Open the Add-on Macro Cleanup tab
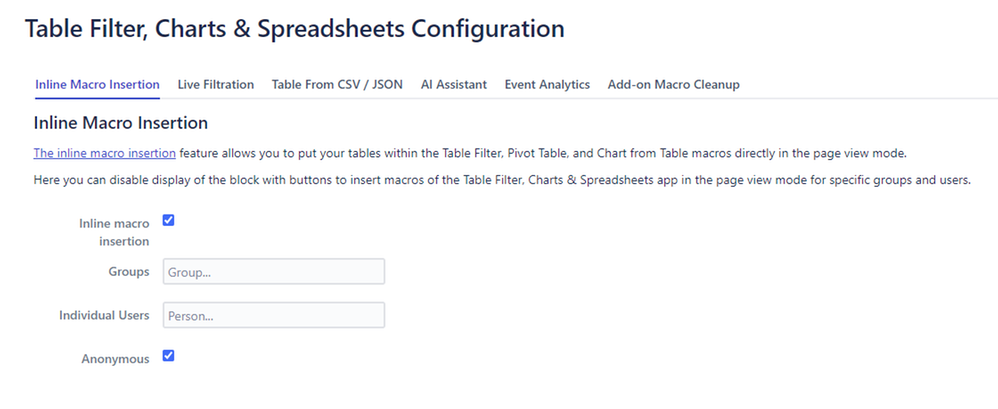Screen dimensions: 998x409 click(x=673, y=85)
